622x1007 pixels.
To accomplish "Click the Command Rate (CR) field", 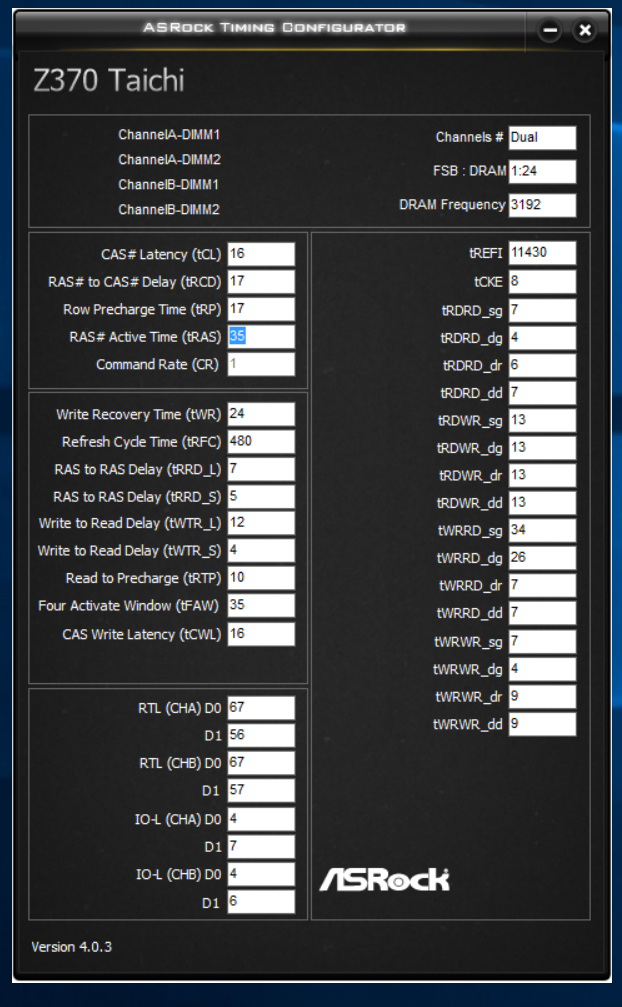I will pos(261,364).
